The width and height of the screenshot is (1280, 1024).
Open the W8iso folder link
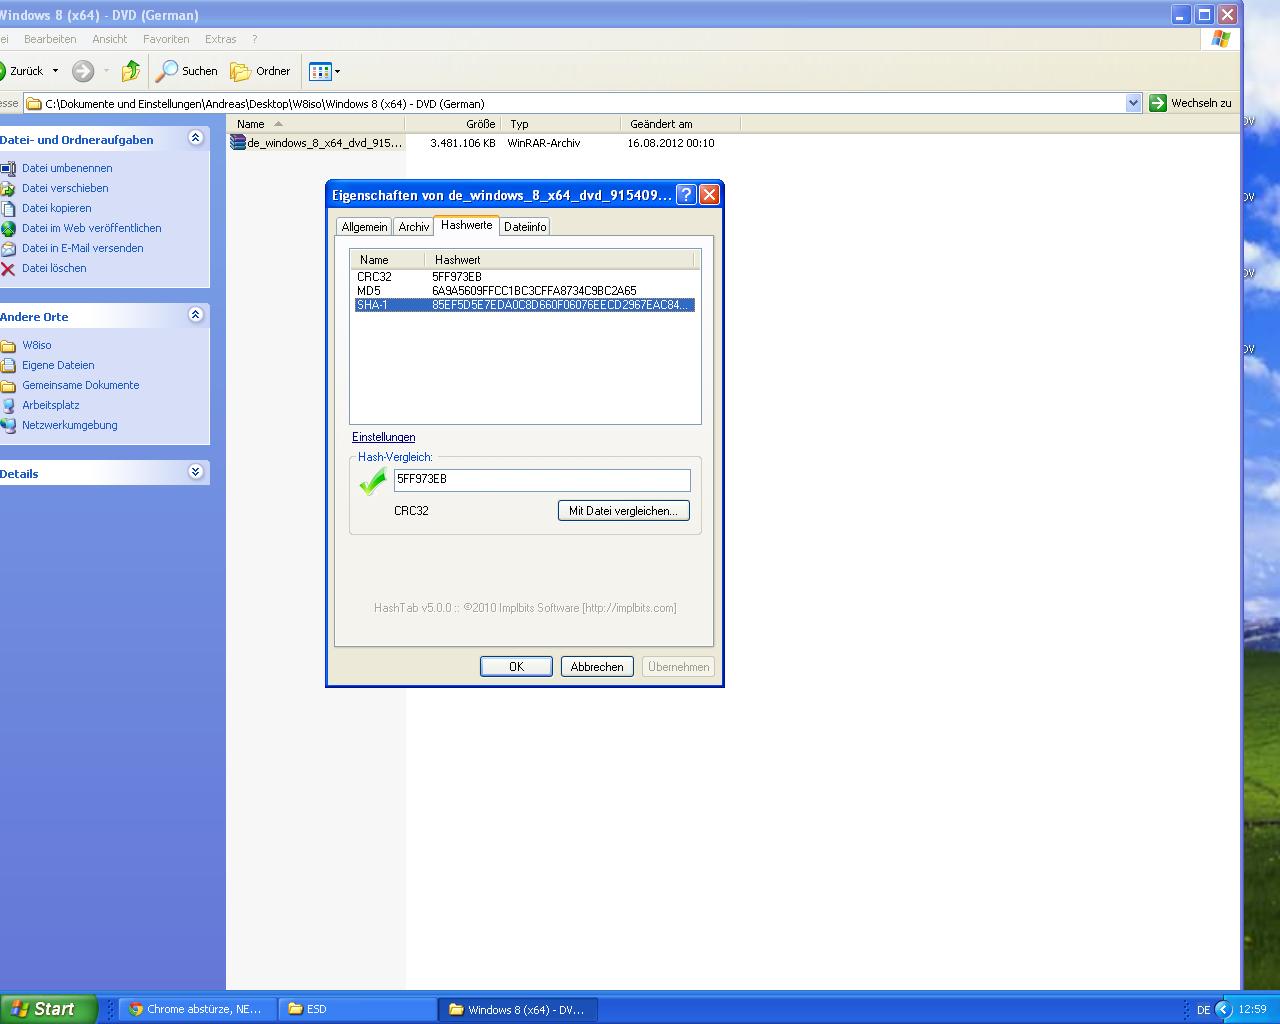tap(37, 345)
